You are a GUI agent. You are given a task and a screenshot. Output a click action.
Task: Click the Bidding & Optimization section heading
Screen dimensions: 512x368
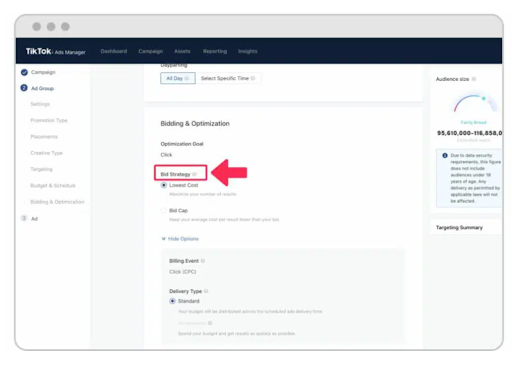195,124
